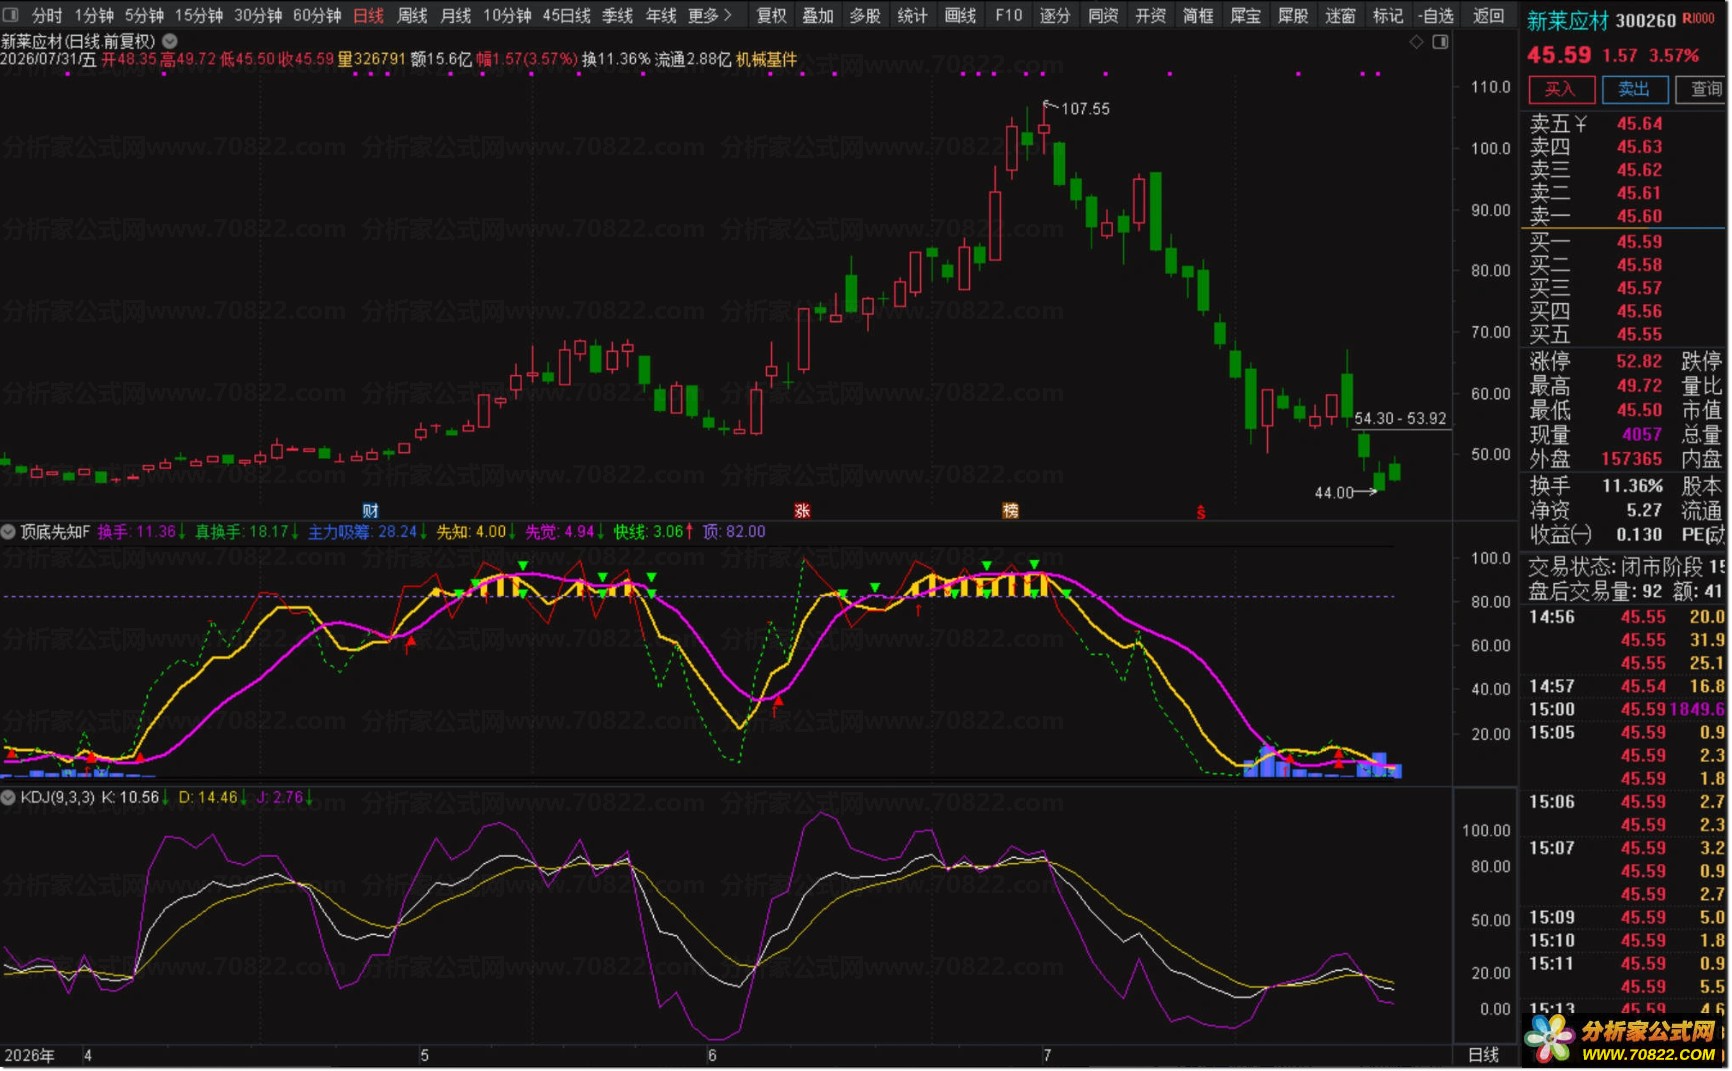Viewport: 1732px width, 1071px height.
Task: Remove stock via -自选 button
Action: (1436, 15)
